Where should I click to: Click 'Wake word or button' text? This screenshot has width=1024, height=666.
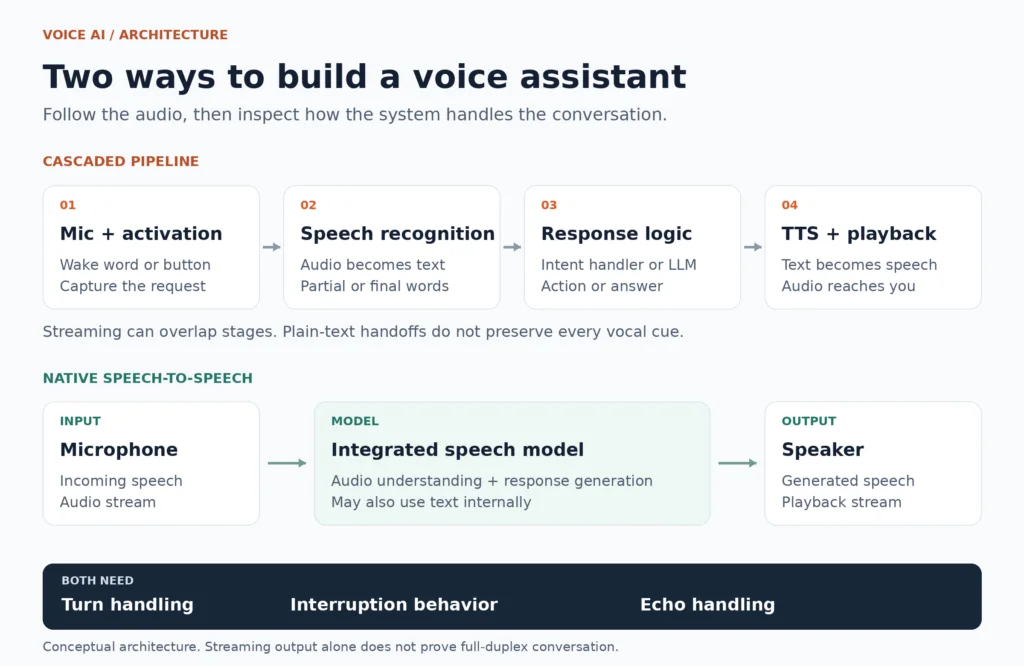click(x=135, y=265)
